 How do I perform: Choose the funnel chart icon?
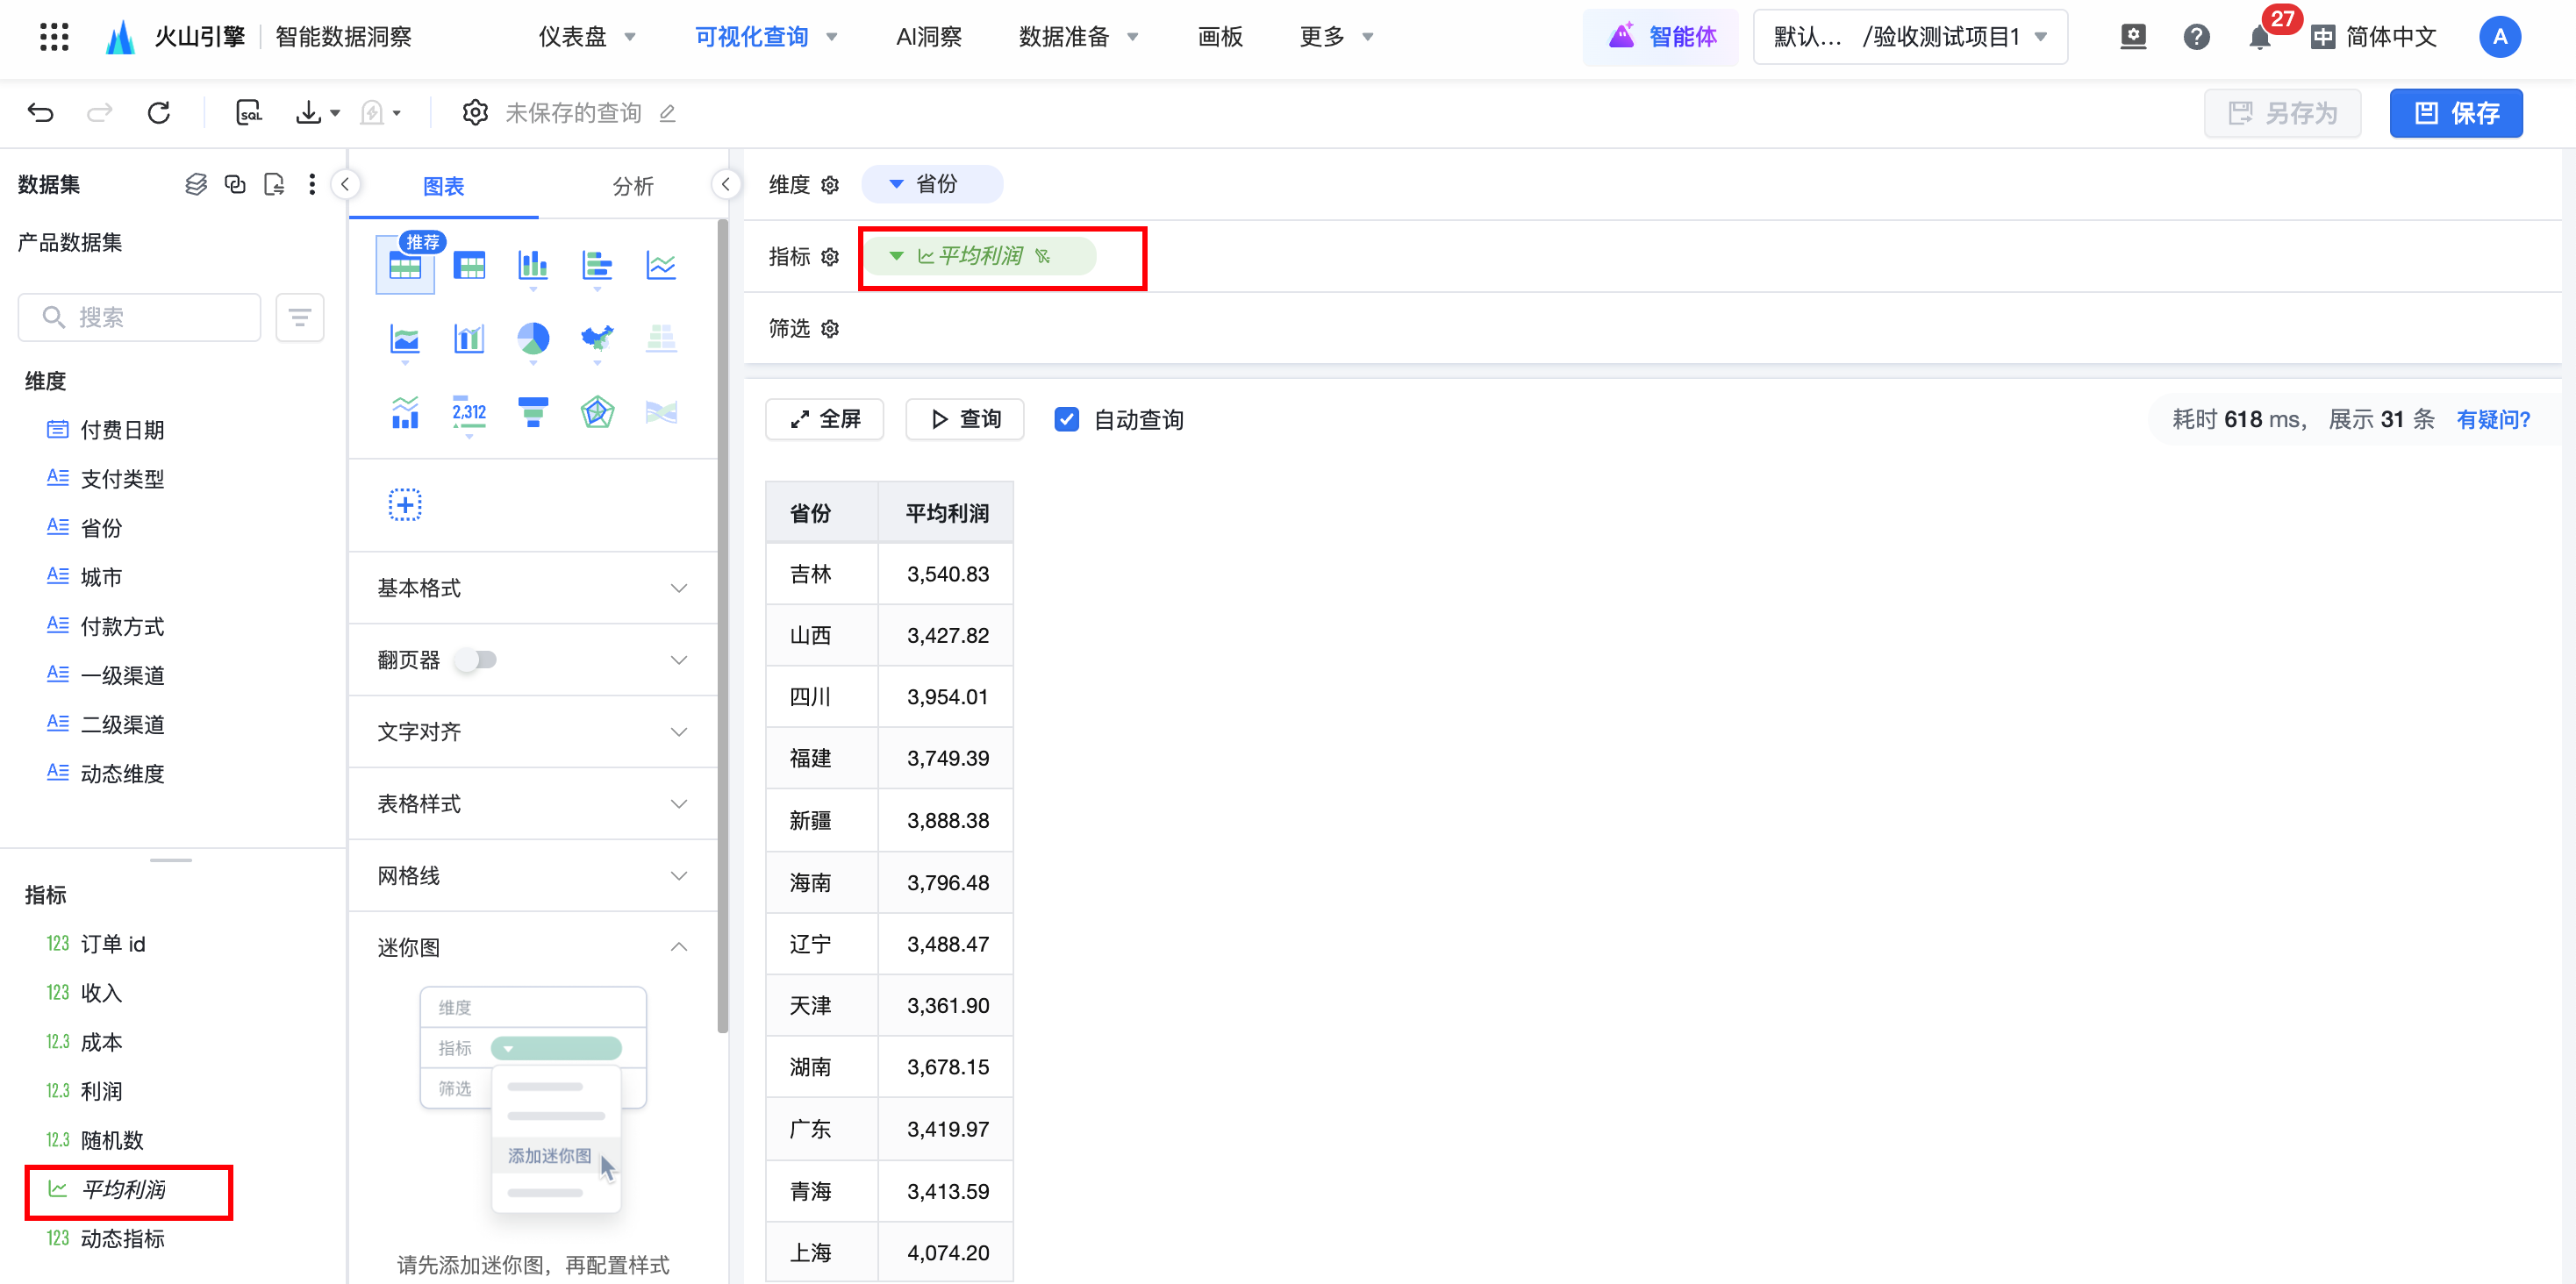tap(533, 412)
